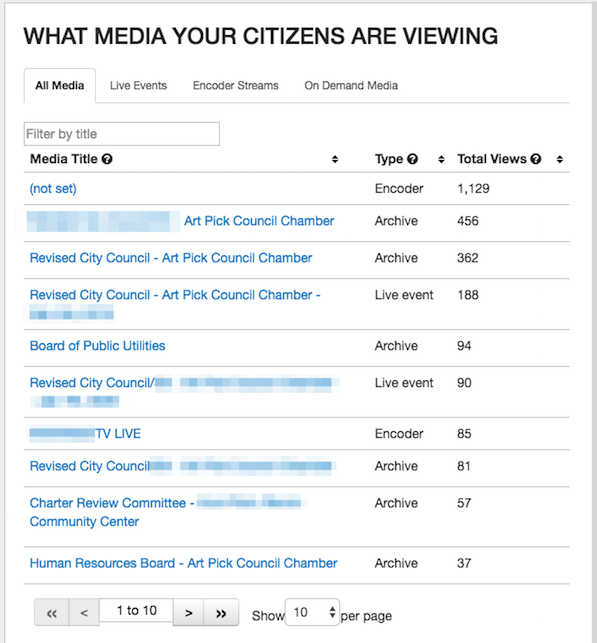Open the Show 10 per page dropdown

312,612
